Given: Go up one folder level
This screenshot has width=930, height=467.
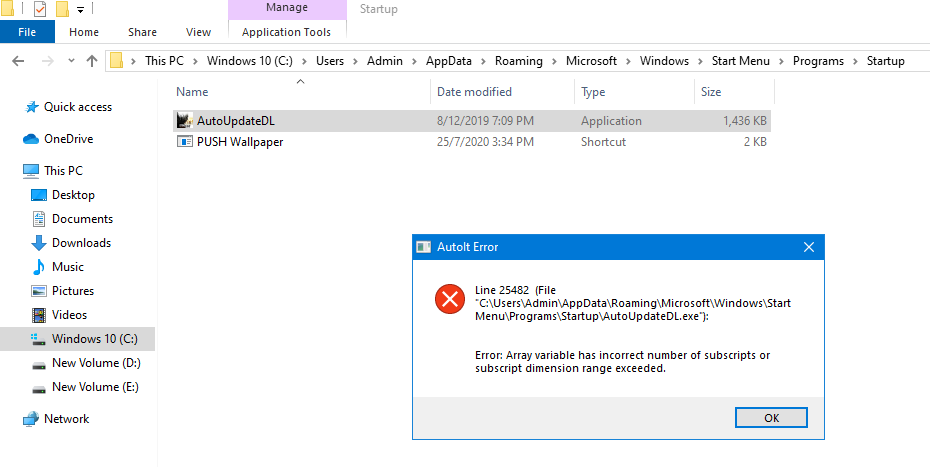Looking at the screenshot, I should point(92,61).
